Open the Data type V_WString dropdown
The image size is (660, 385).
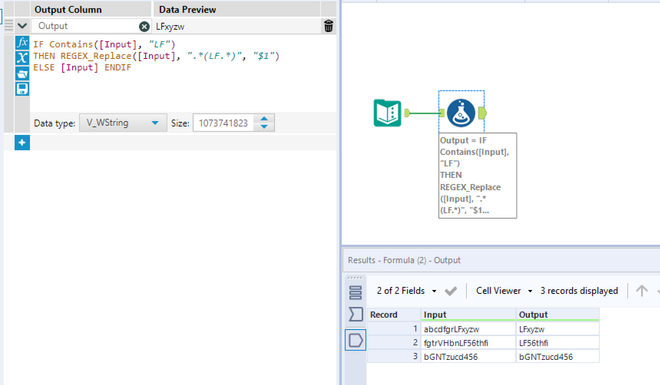123,123
